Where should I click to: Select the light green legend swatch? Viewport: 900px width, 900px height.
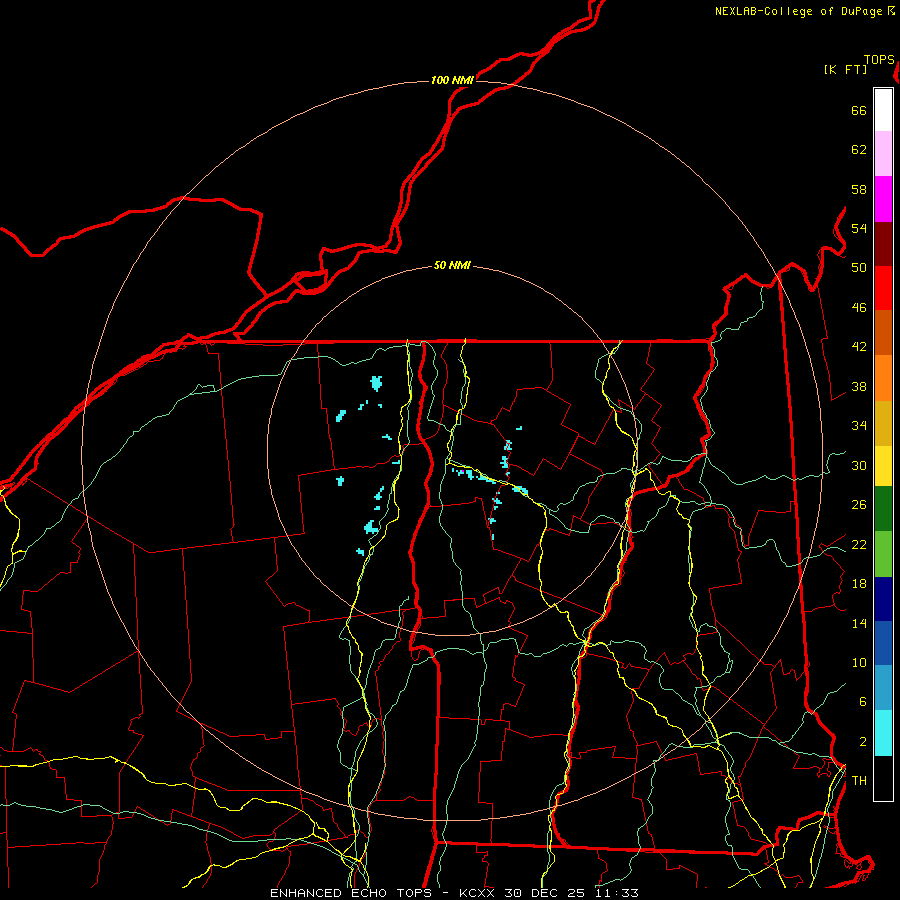pyautogui.click(x=883, y=554)
